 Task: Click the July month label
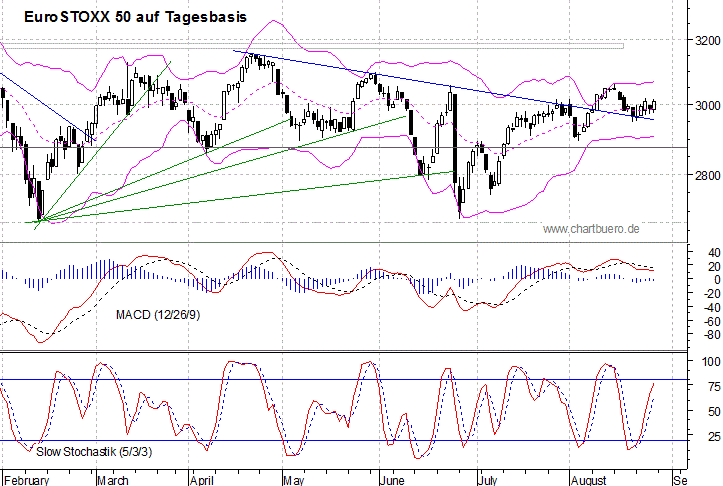[488, 480]
